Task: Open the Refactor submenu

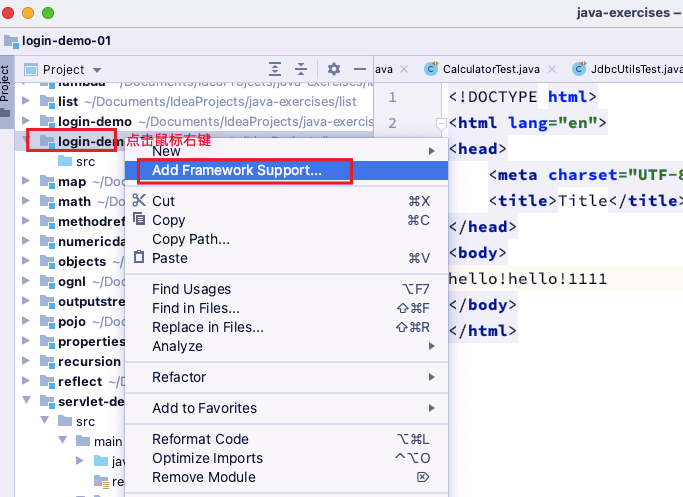Action: point(286,377)
